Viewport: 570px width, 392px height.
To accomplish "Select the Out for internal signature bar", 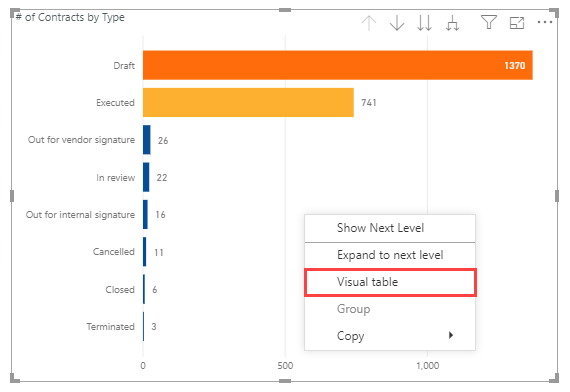I will pyautogui.click(x=145, y=214).
